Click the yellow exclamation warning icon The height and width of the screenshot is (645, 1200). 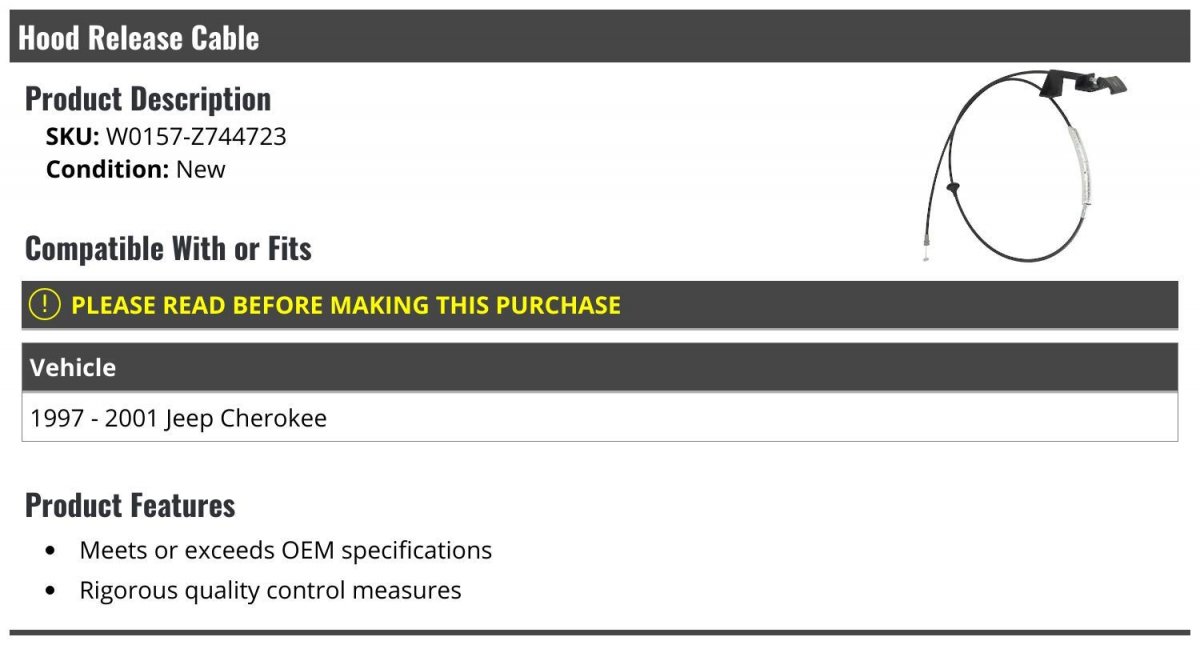[x=45, y=305]
